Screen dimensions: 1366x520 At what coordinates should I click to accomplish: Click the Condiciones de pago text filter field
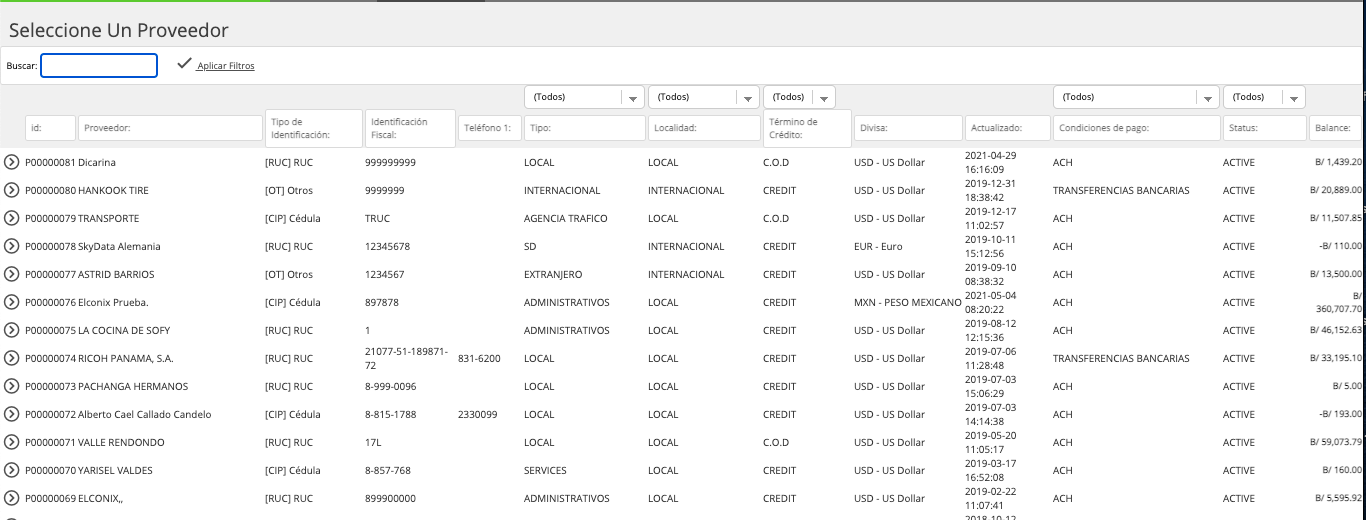pyautogui.click(x=1136, y=128)
